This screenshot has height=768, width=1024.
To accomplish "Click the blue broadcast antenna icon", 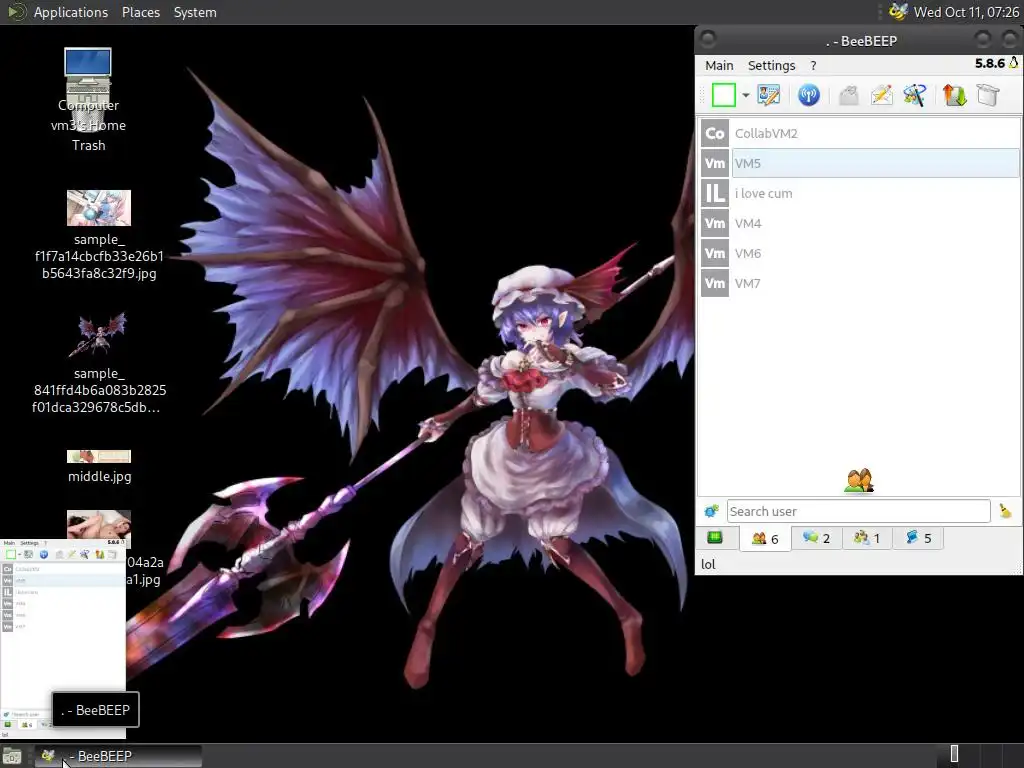I will [x=808, y=95].
